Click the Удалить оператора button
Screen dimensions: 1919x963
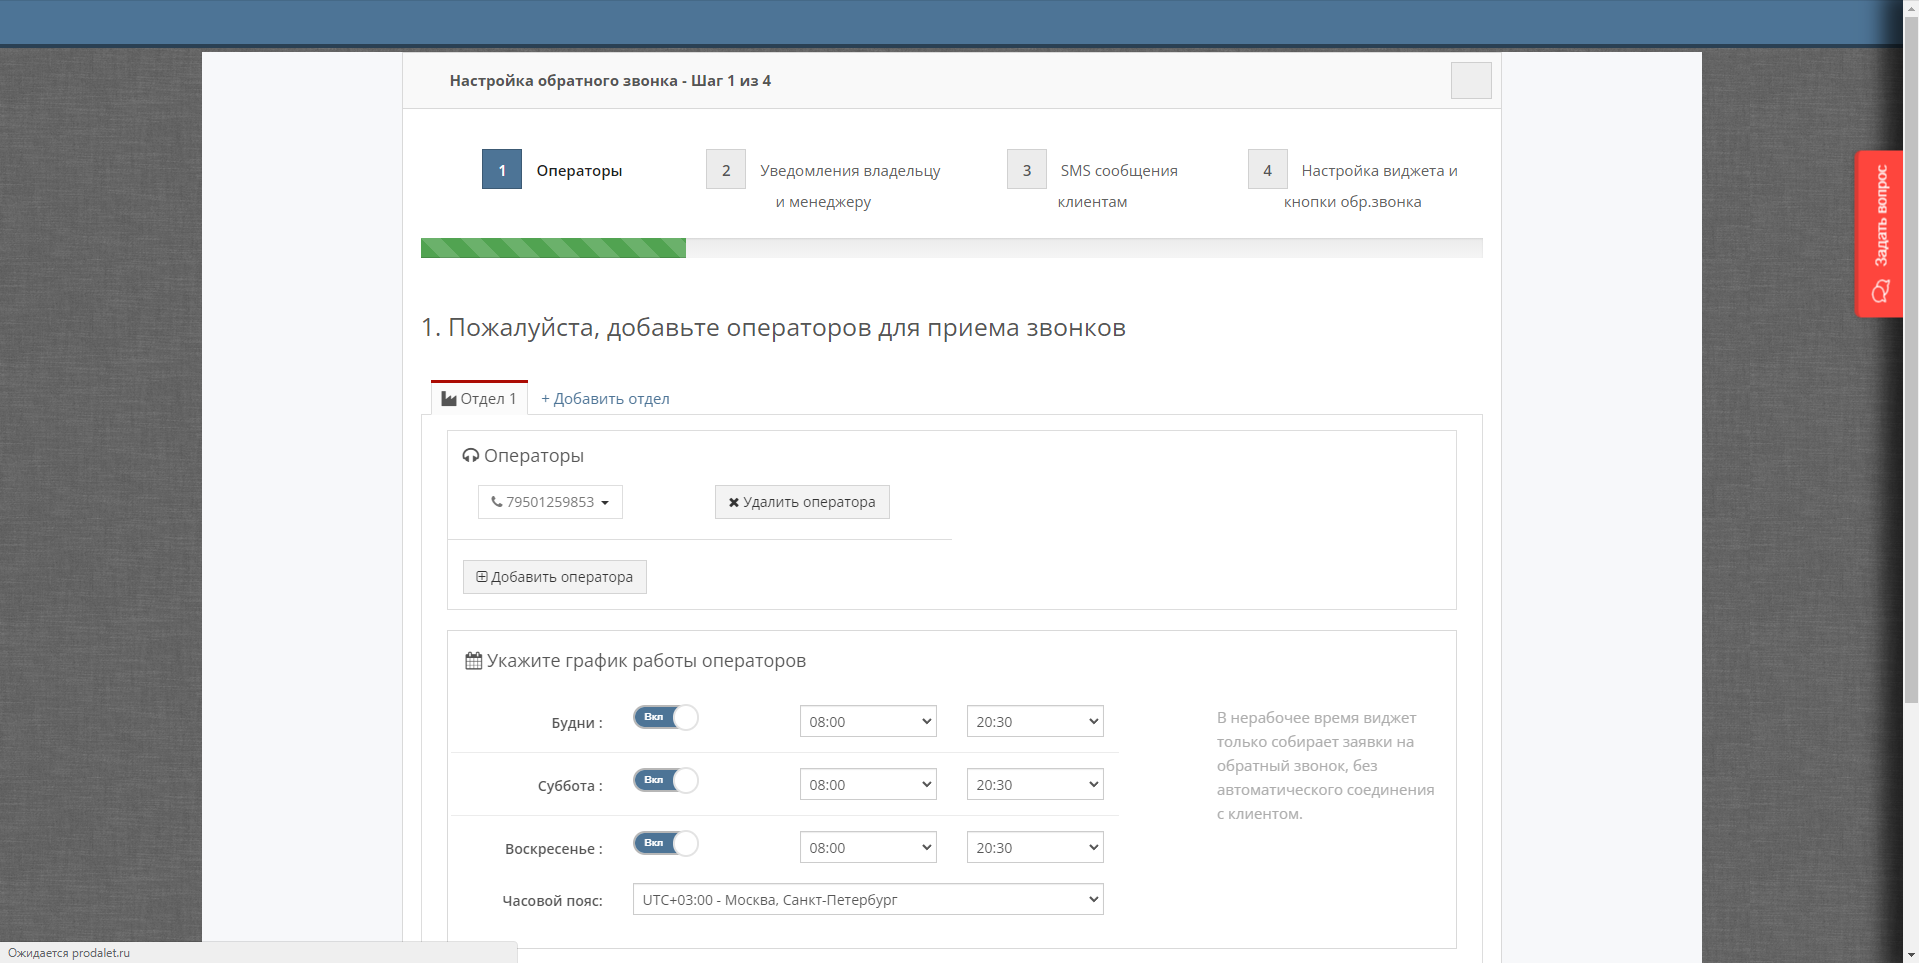click(802, 502)
